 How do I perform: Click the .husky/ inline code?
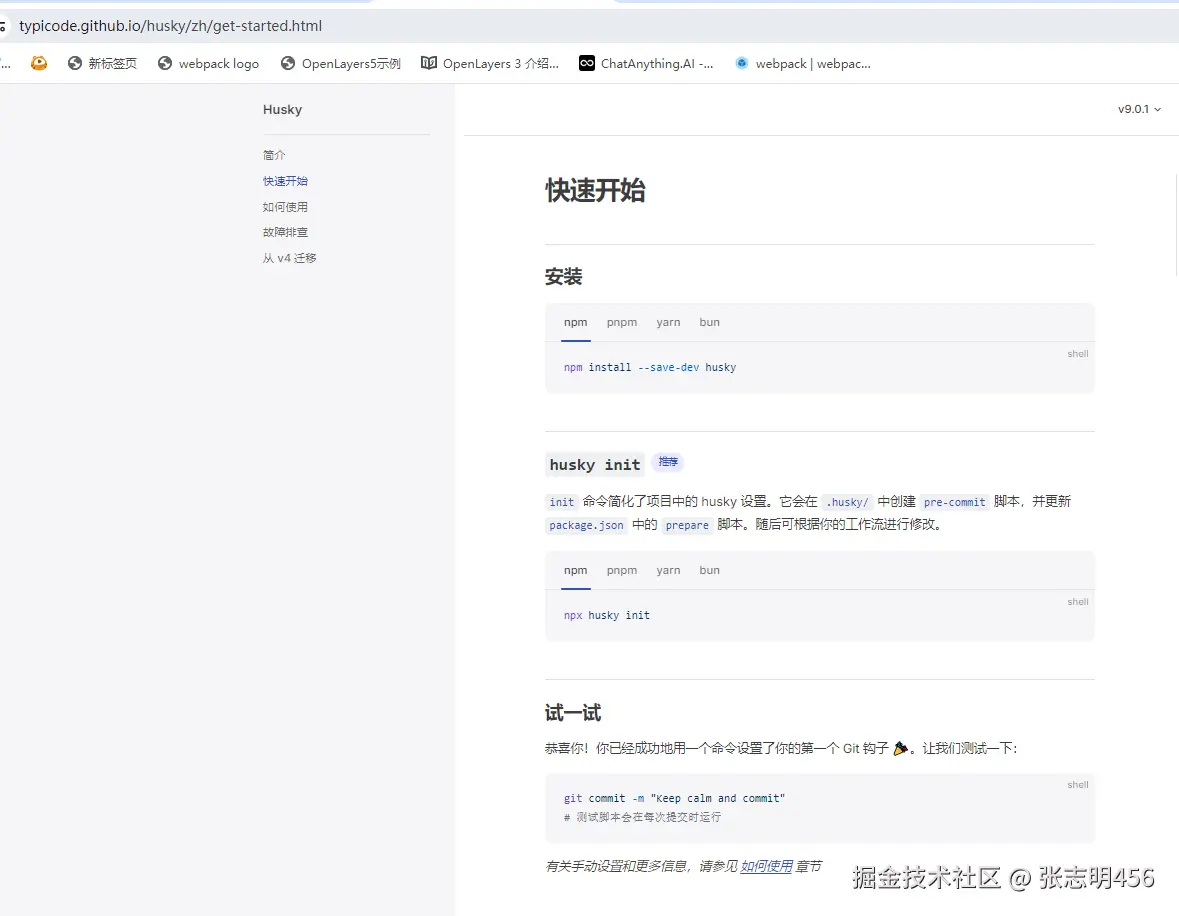[847, 502]
